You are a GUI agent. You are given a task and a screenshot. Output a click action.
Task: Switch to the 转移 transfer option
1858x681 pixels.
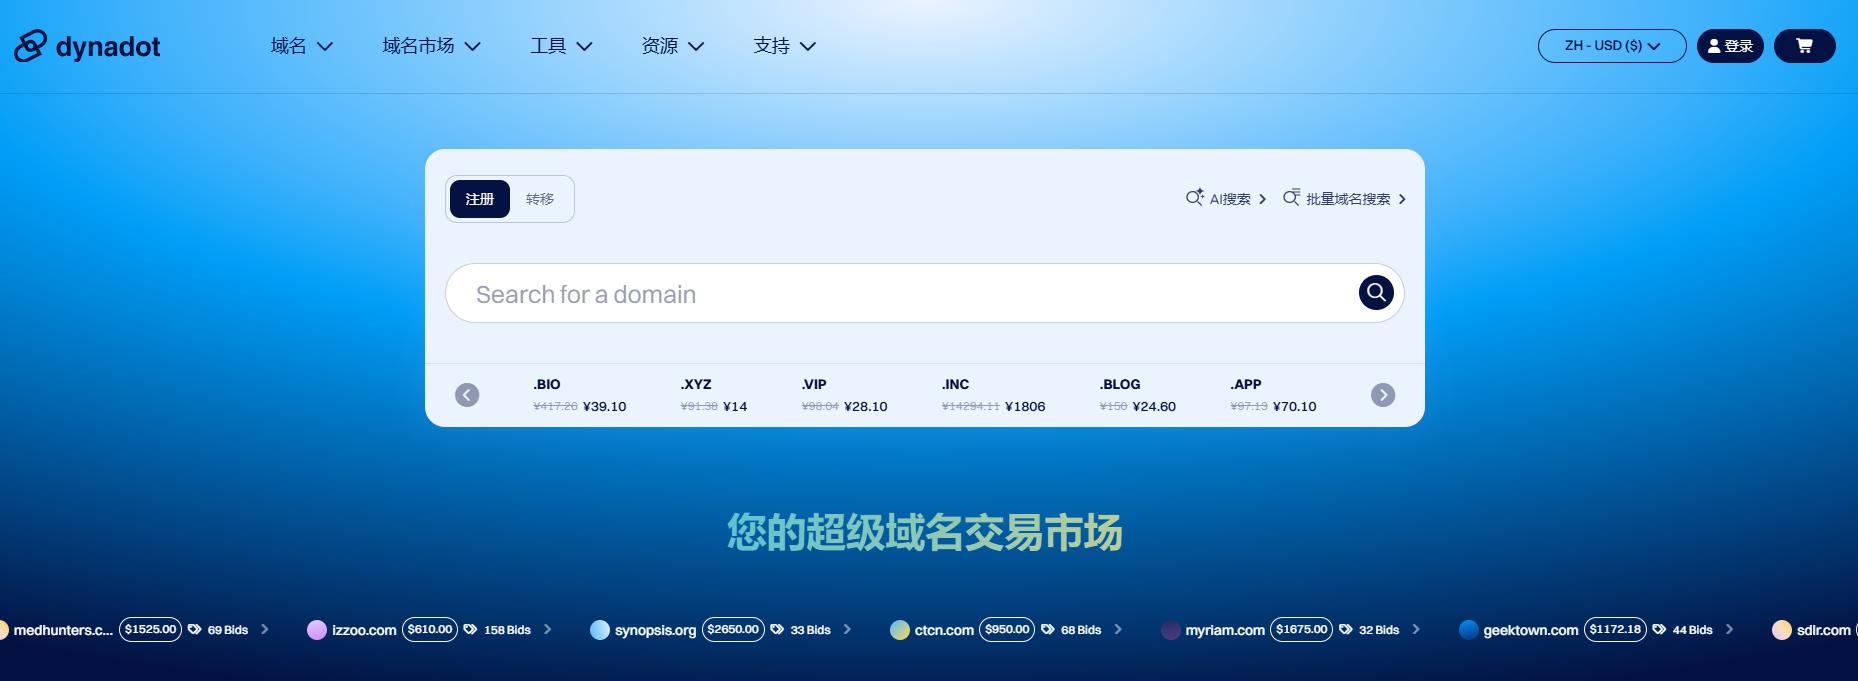(x=540, y=199)
